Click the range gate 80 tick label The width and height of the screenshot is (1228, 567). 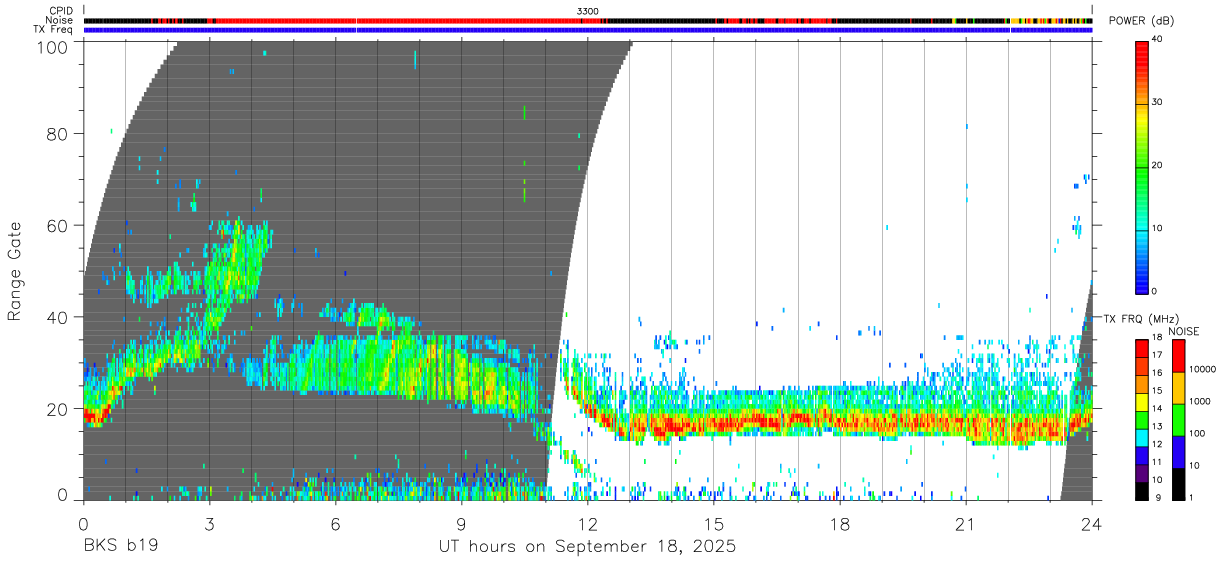click(x=57, y=134)
